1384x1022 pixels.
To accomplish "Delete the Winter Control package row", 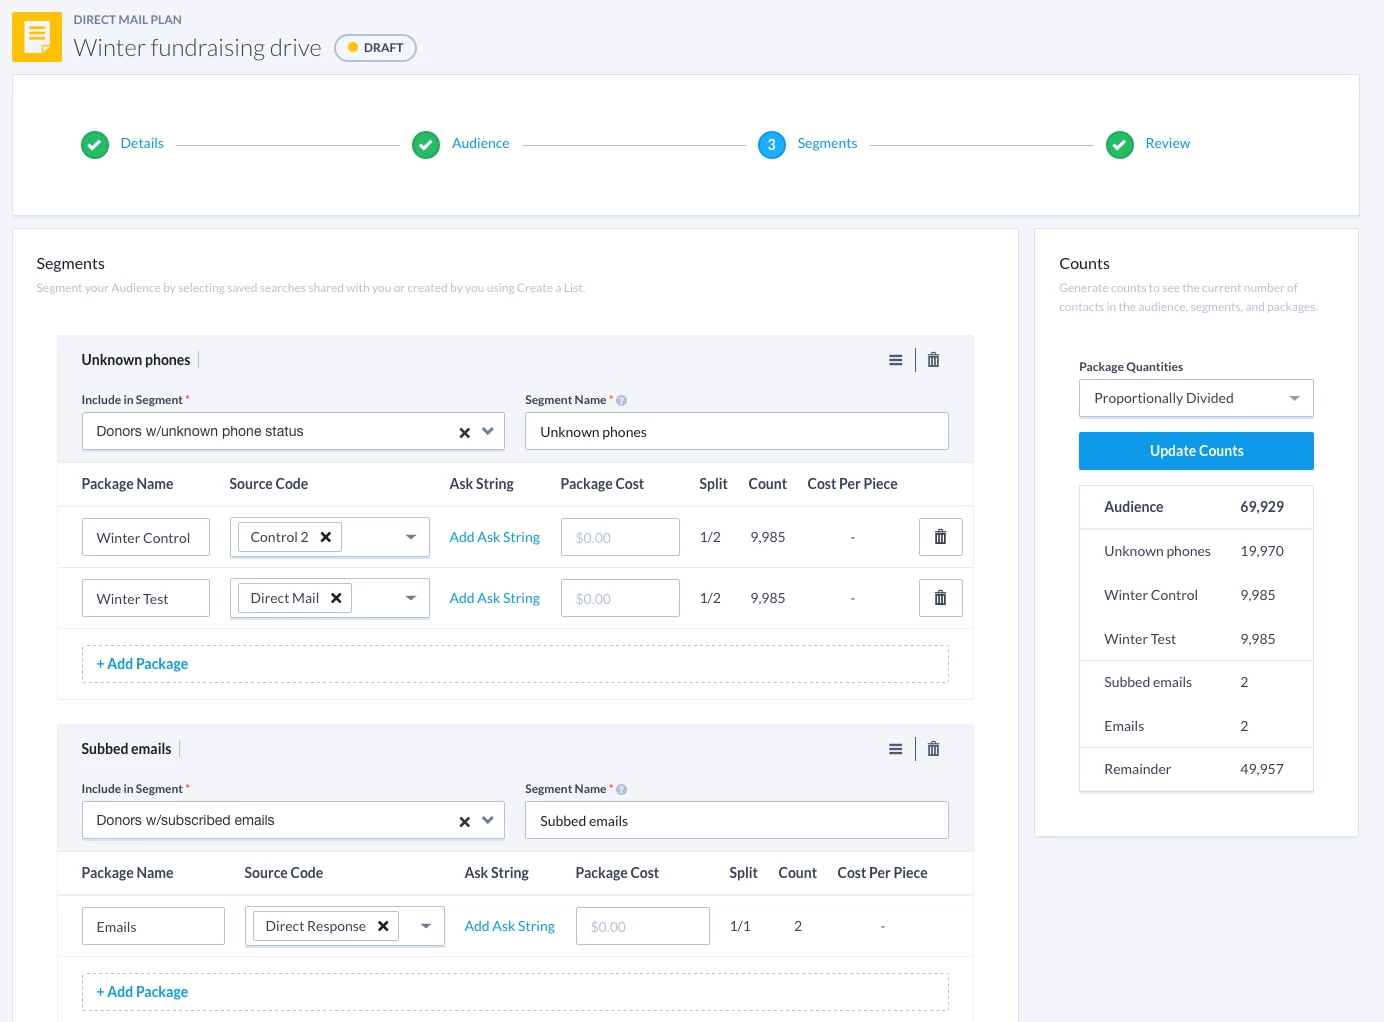I will point(940,537).
